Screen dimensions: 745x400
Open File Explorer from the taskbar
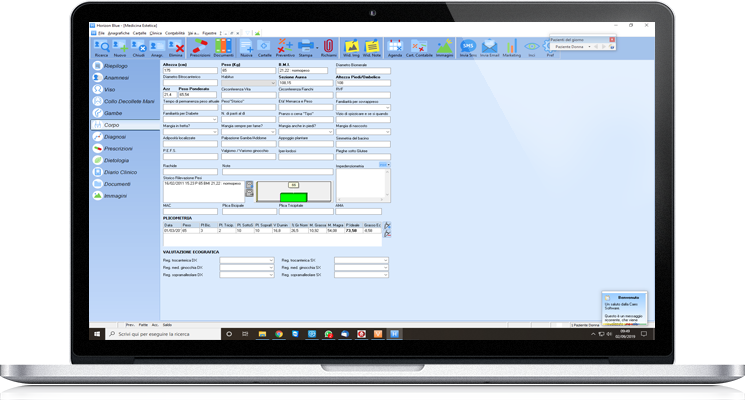tap(262, 334)
